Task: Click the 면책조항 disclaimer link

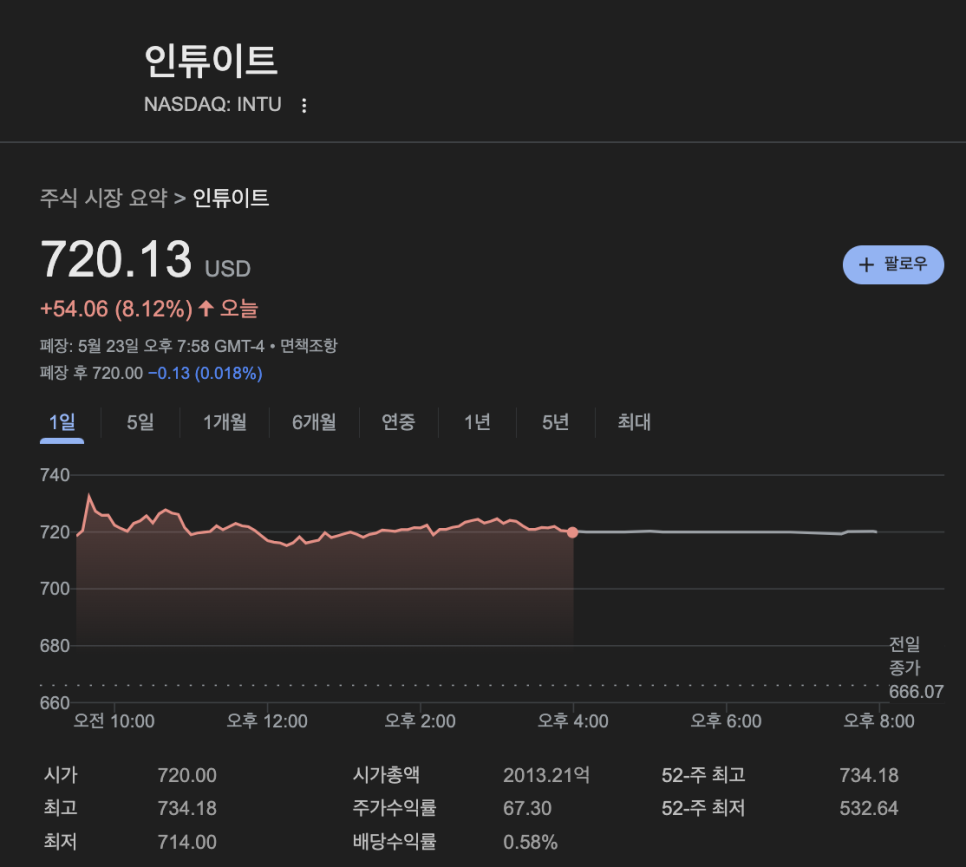Action: pyautogui.click(x=309, y=346)
